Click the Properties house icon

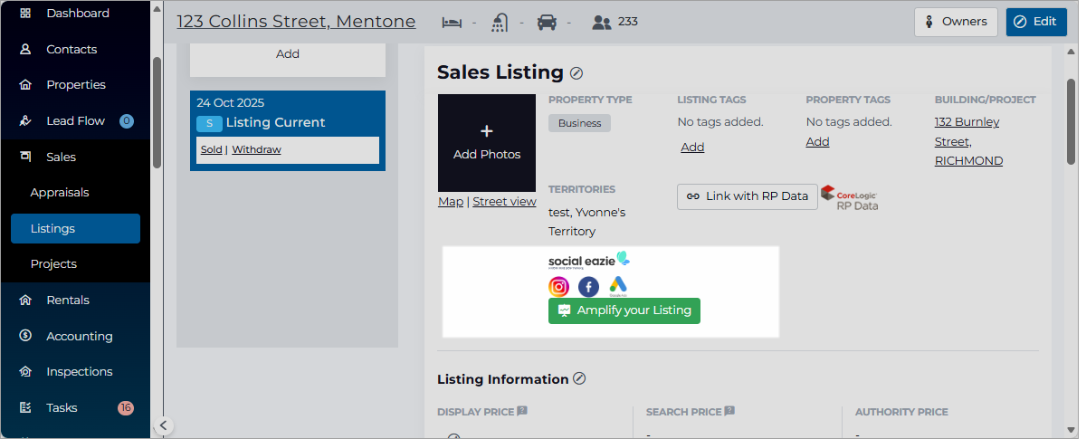25,85
